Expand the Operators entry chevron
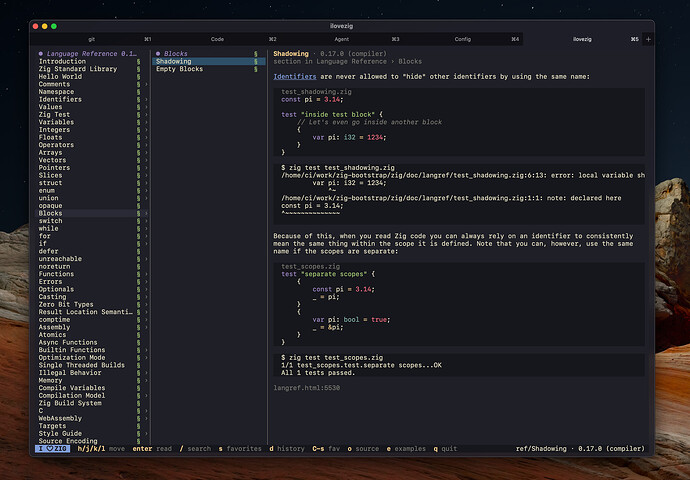Viewport: 690px width, 480px height. pyautogui.click(x=146, y=145)
